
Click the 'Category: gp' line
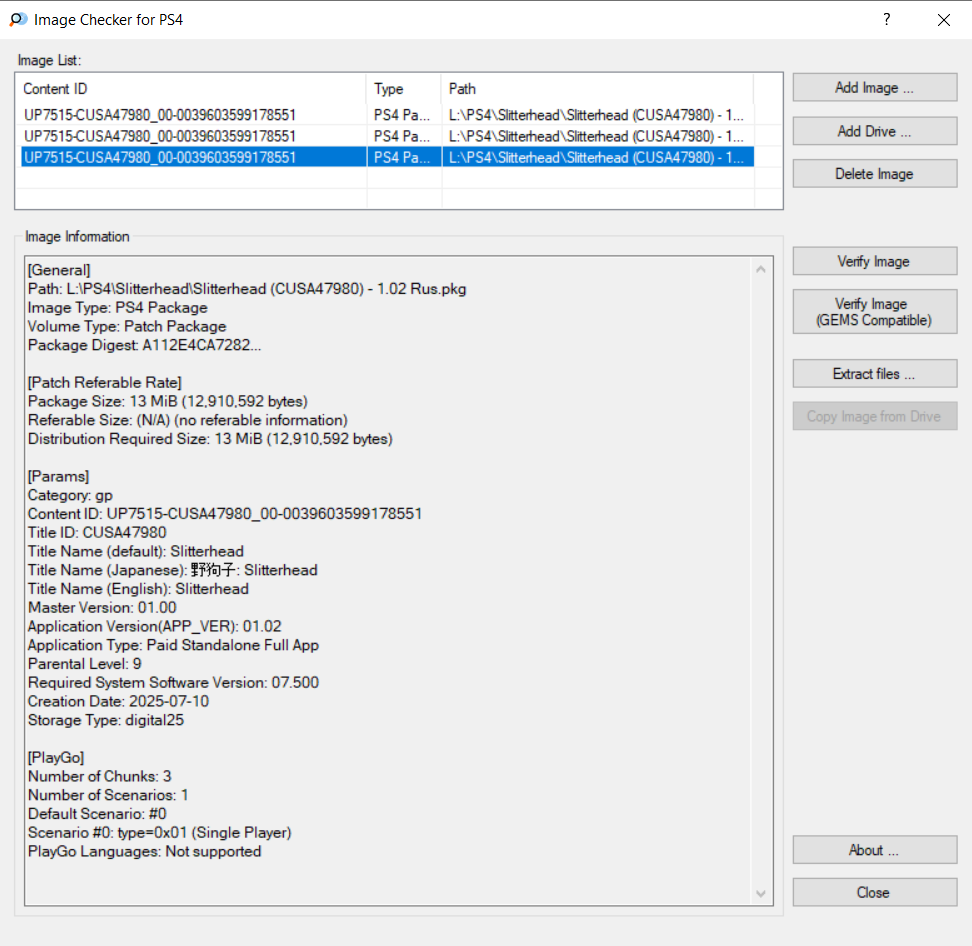(70, 495)
